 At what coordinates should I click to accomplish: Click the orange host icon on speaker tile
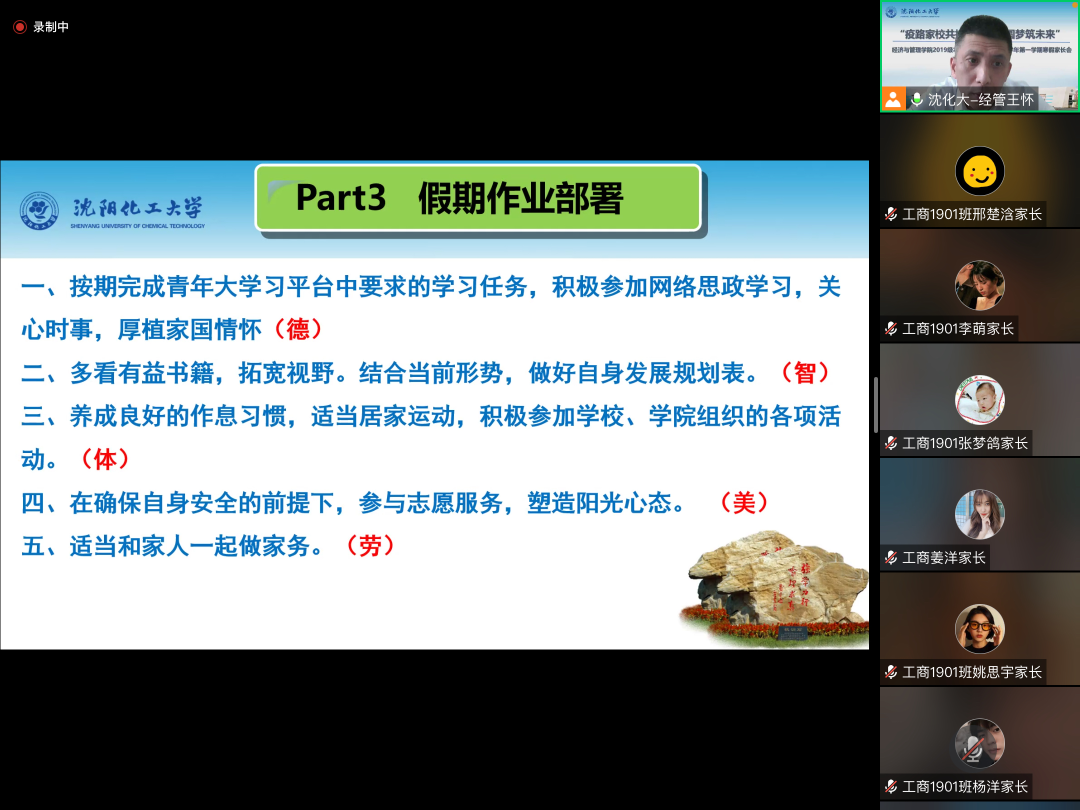click(x=893, y=99)
